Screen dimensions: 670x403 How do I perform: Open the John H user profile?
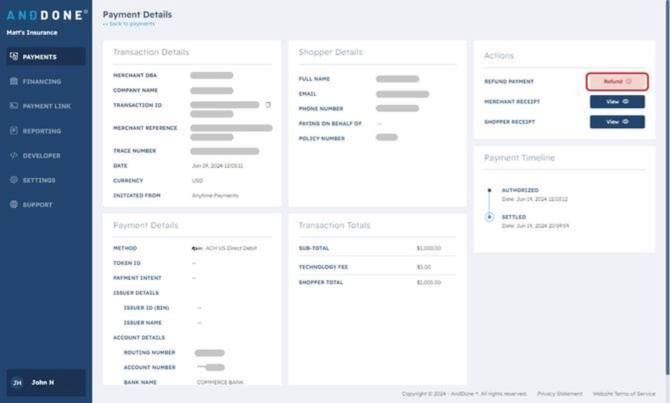(45, 382)
